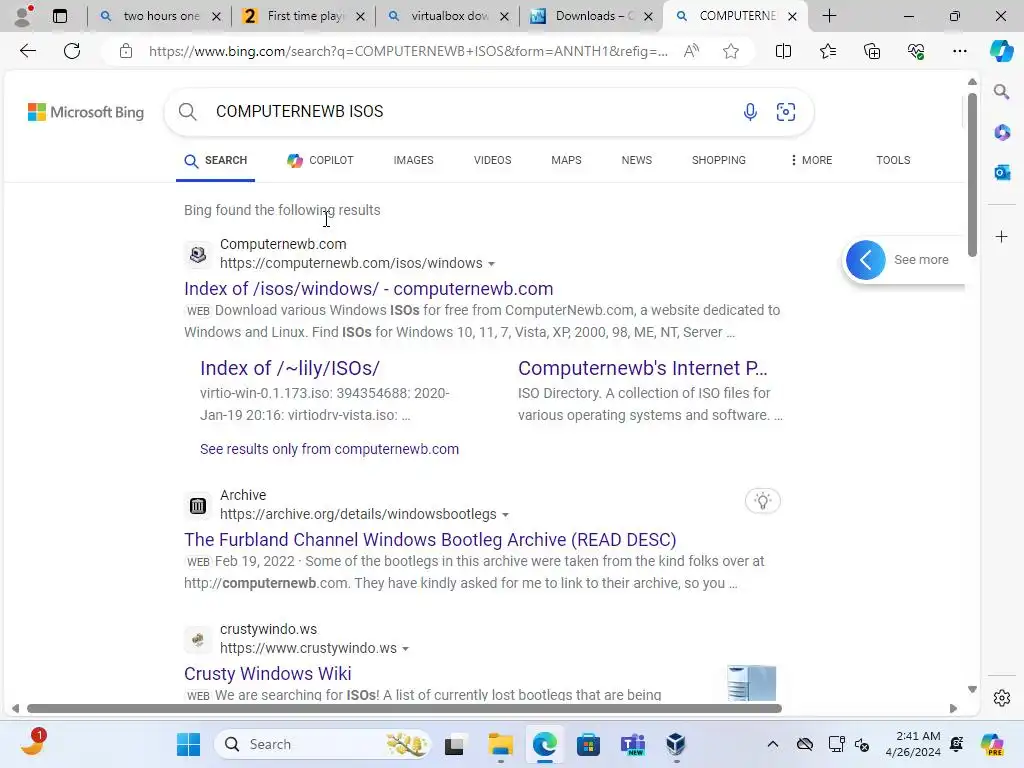The height and width of the screenshot is (768, 1024).
Task: Switch to the 'two hours one' browser tab
Action: click(159, 16)
